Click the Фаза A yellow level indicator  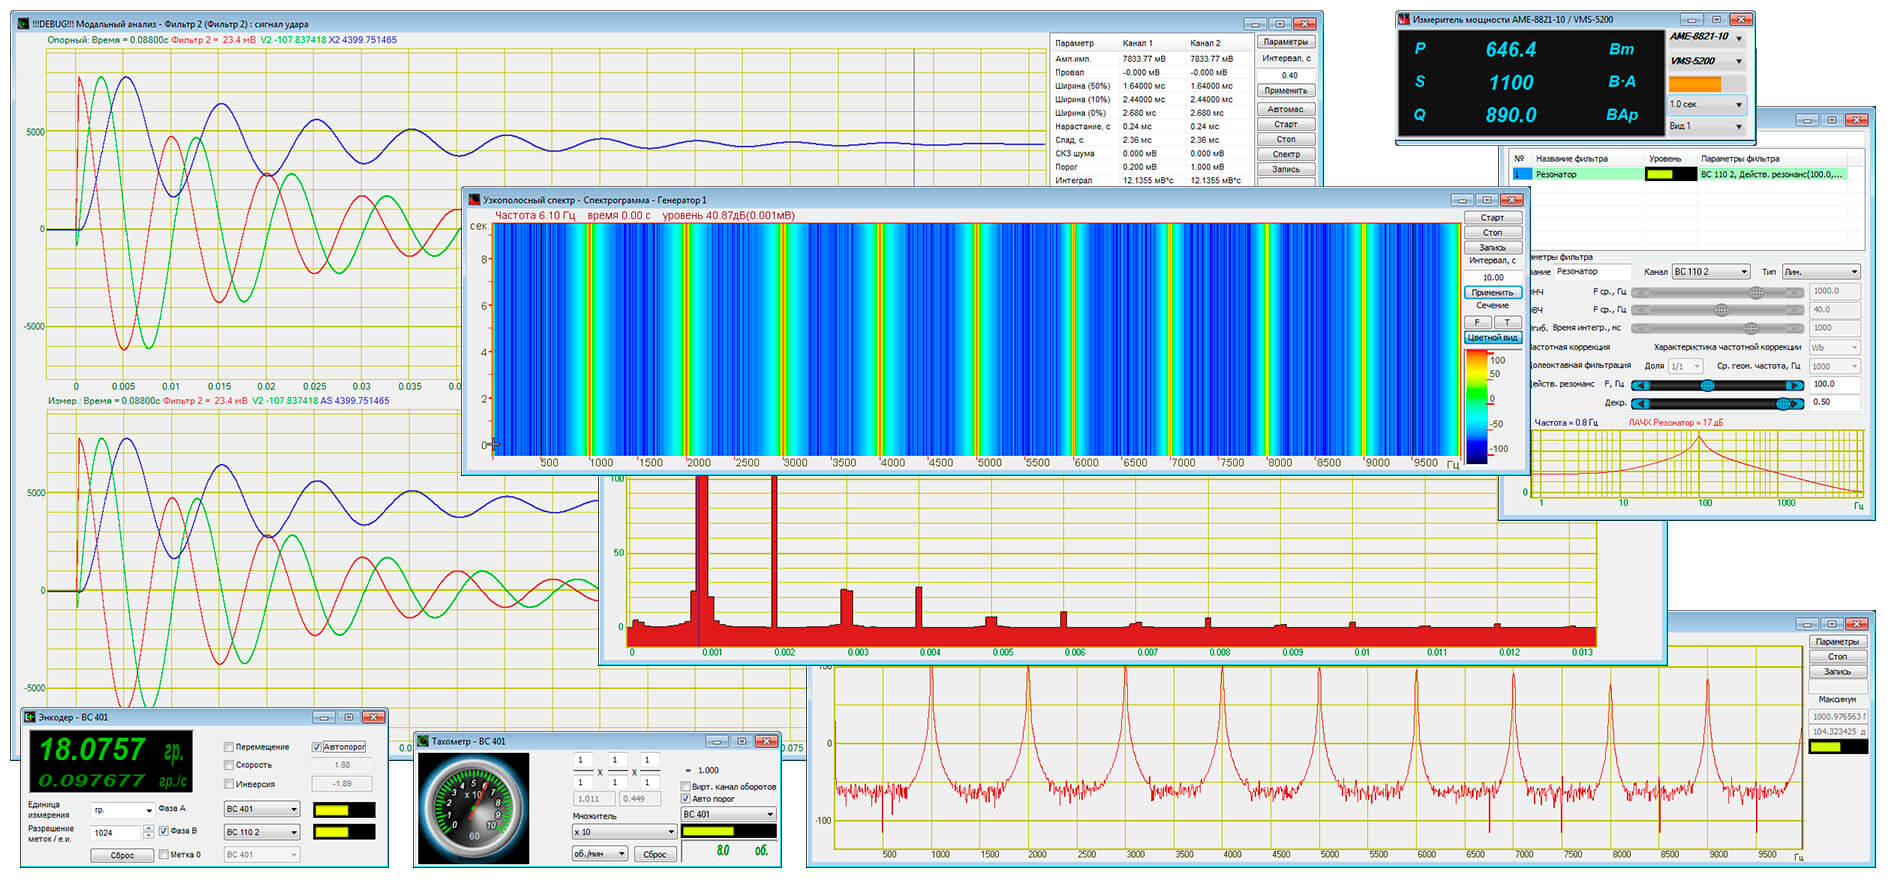344,809
